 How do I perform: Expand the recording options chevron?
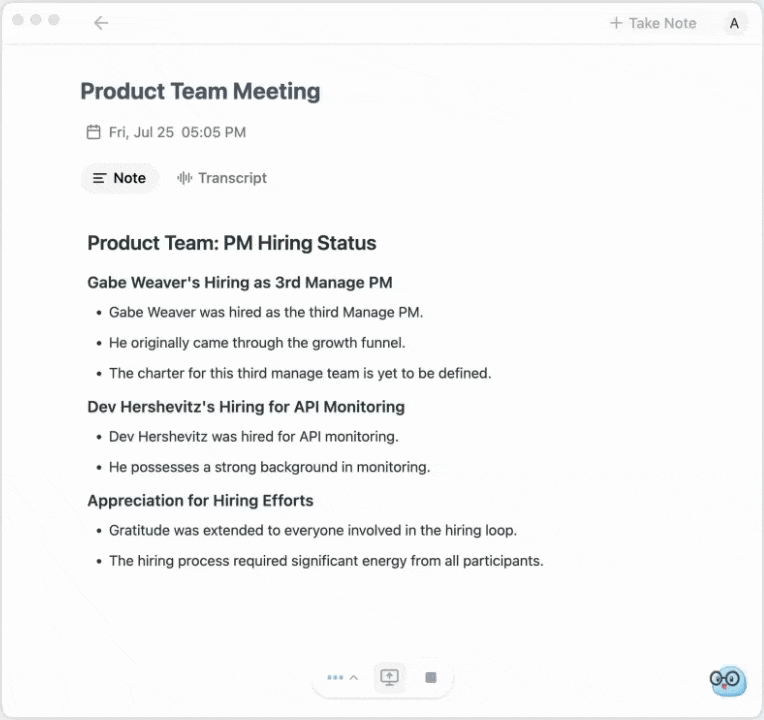pos(353,678)
